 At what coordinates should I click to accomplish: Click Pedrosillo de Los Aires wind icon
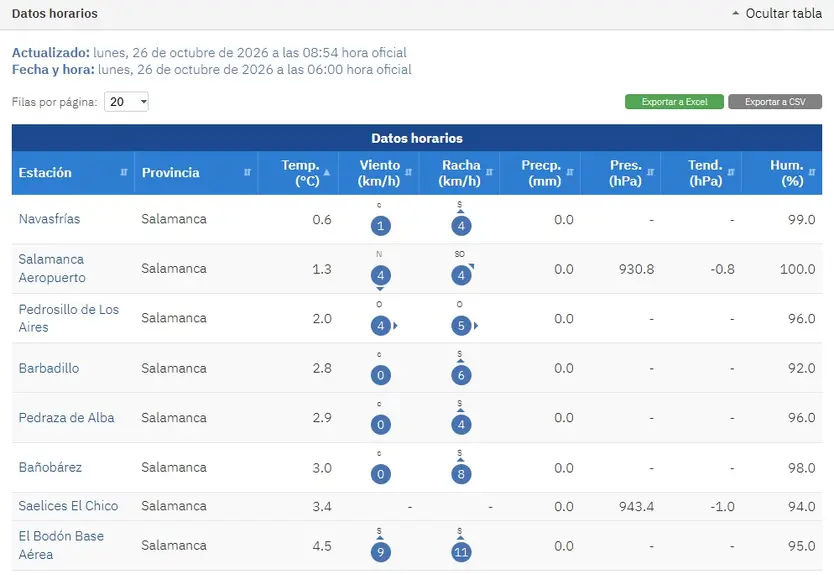point(380,326)
